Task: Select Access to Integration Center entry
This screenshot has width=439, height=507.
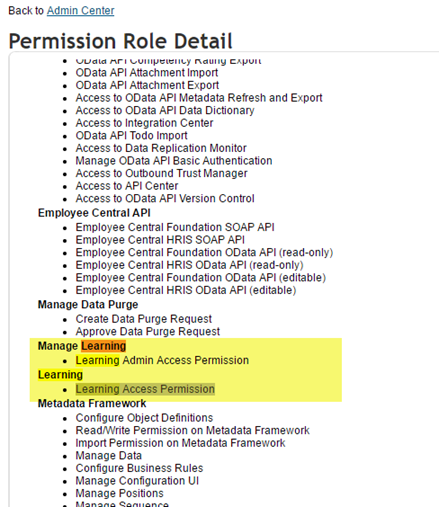Action: [x=144, y=123]
